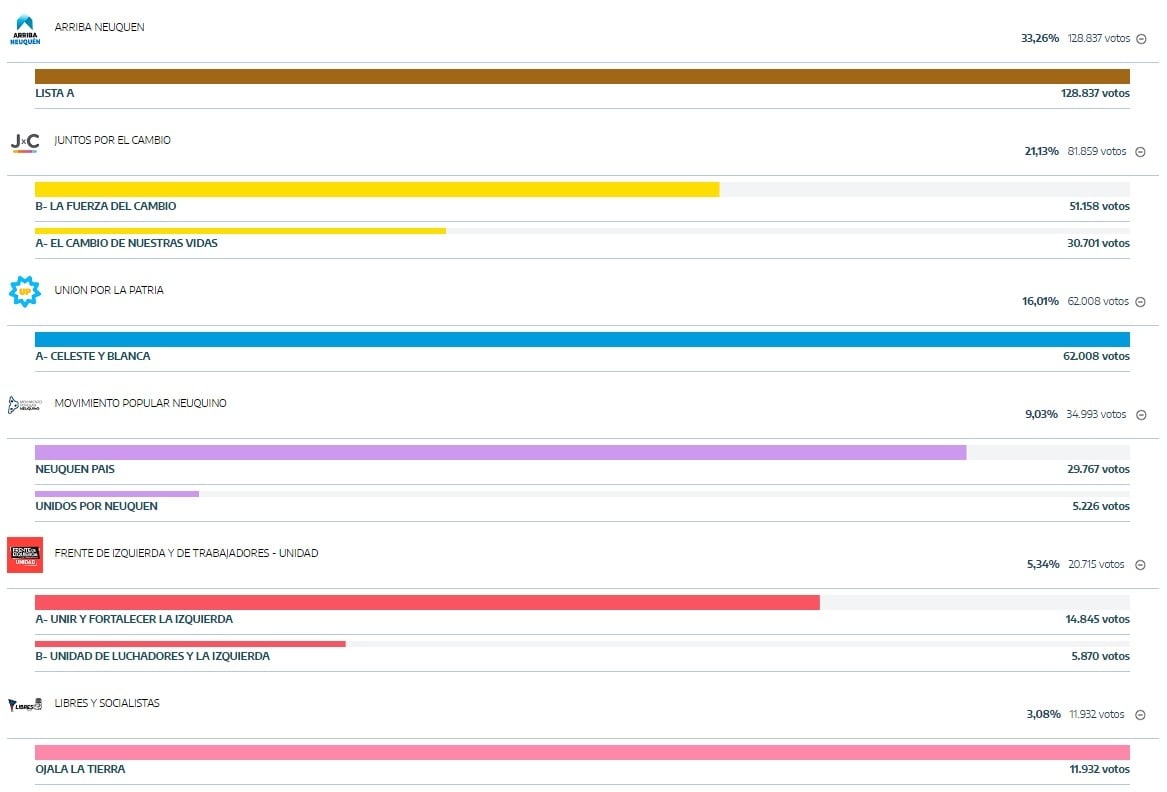Viewport: 1167px width, 792px height.
Task: Click the 3,08% percentage value
Action: tap(1043, 714)
